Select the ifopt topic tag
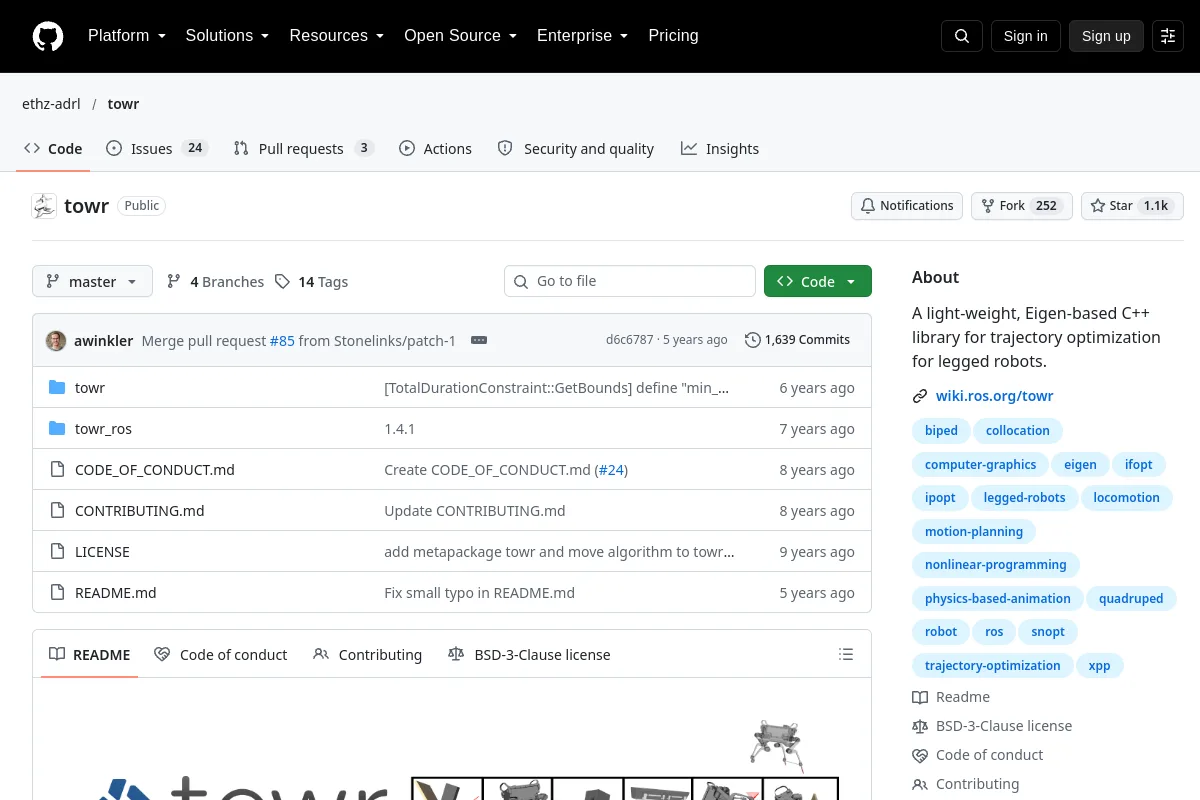 (1138, 465)
